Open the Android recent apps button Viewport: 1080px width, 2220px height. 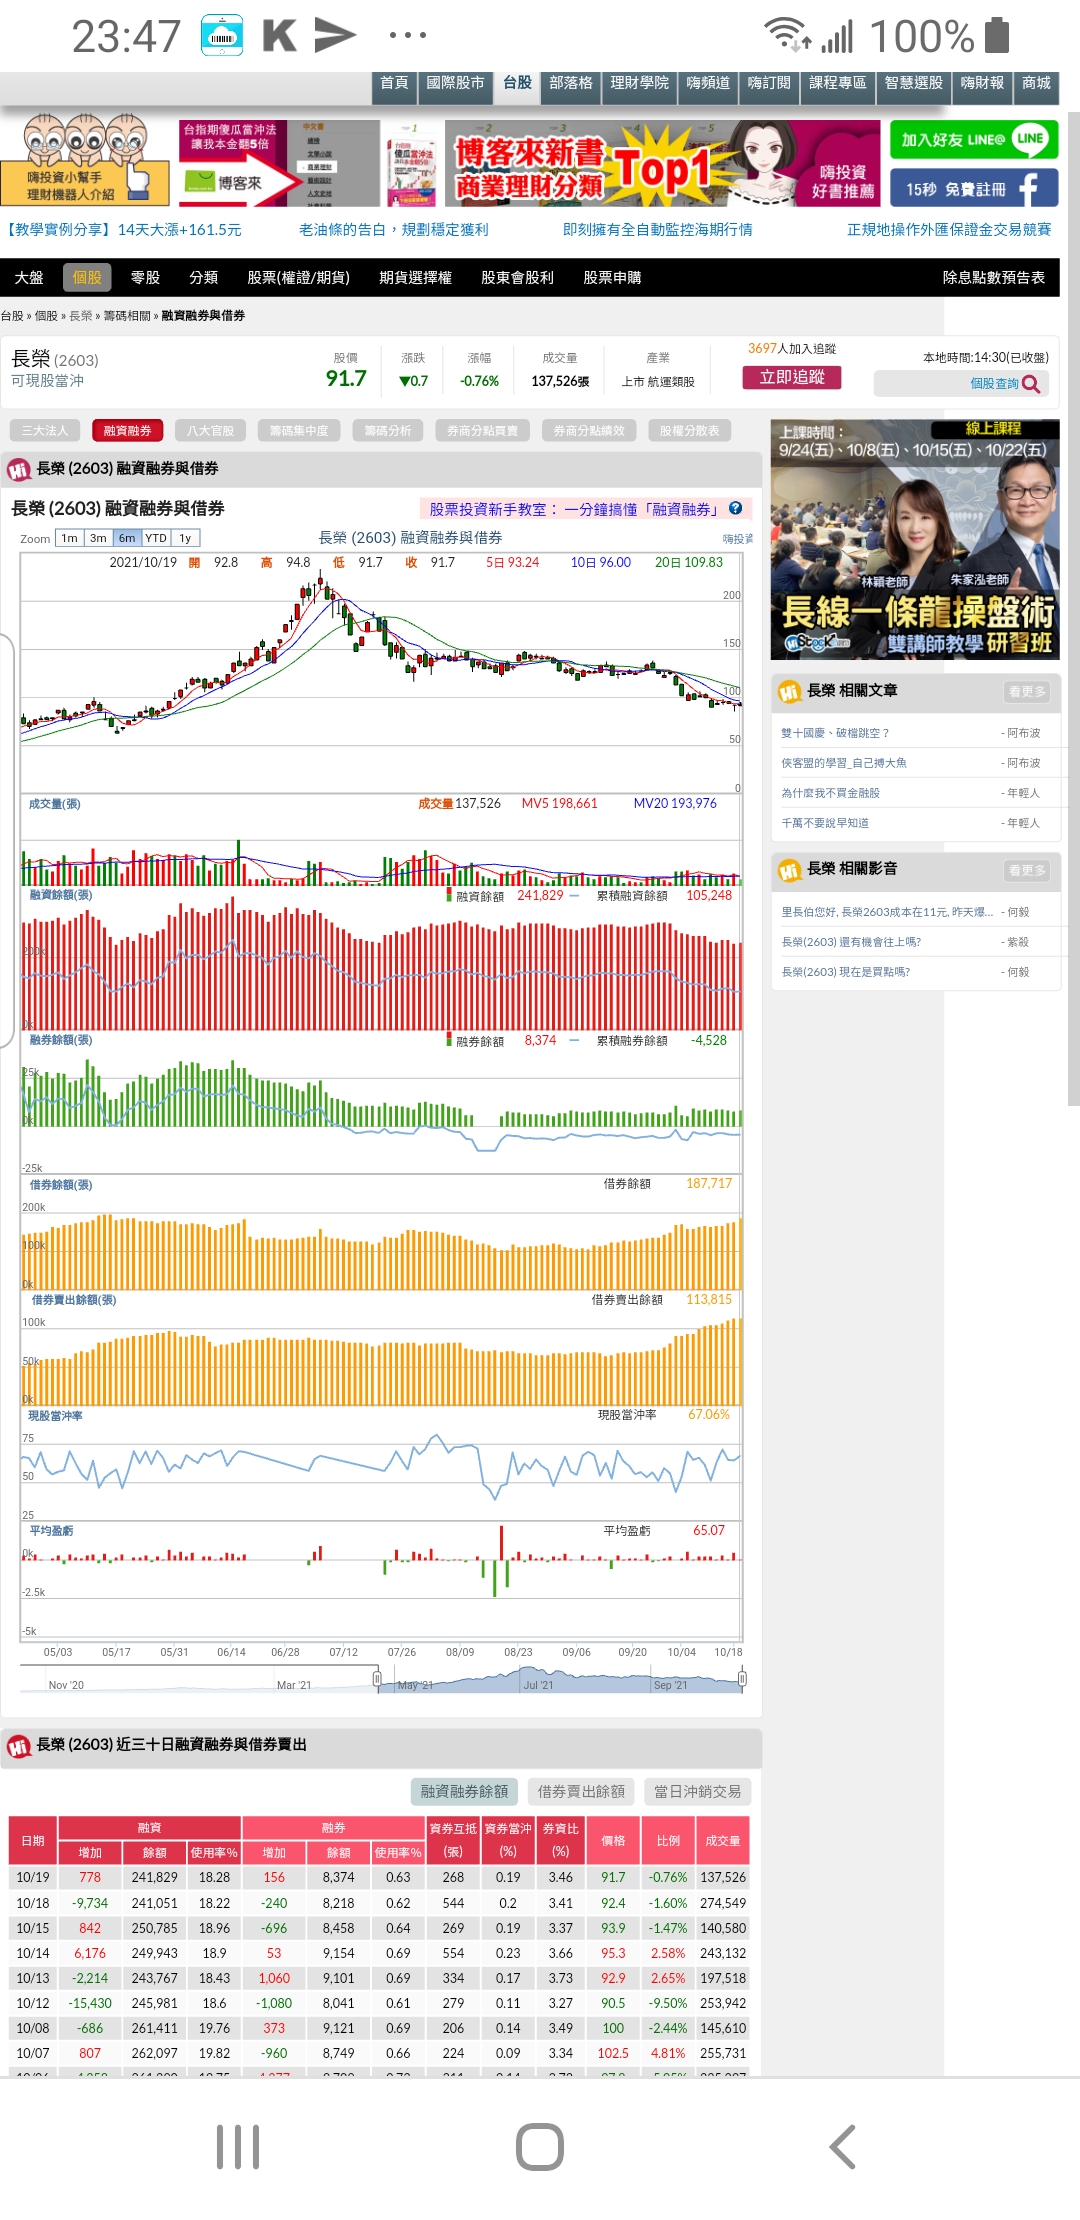point(238,2146)
